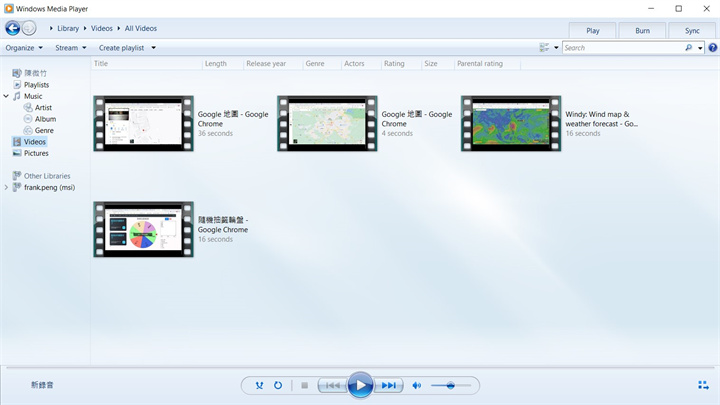The height and width of the screenshot is (405, 720).
Task: Click the Play button in playback controls
Action: click(360, 385)
